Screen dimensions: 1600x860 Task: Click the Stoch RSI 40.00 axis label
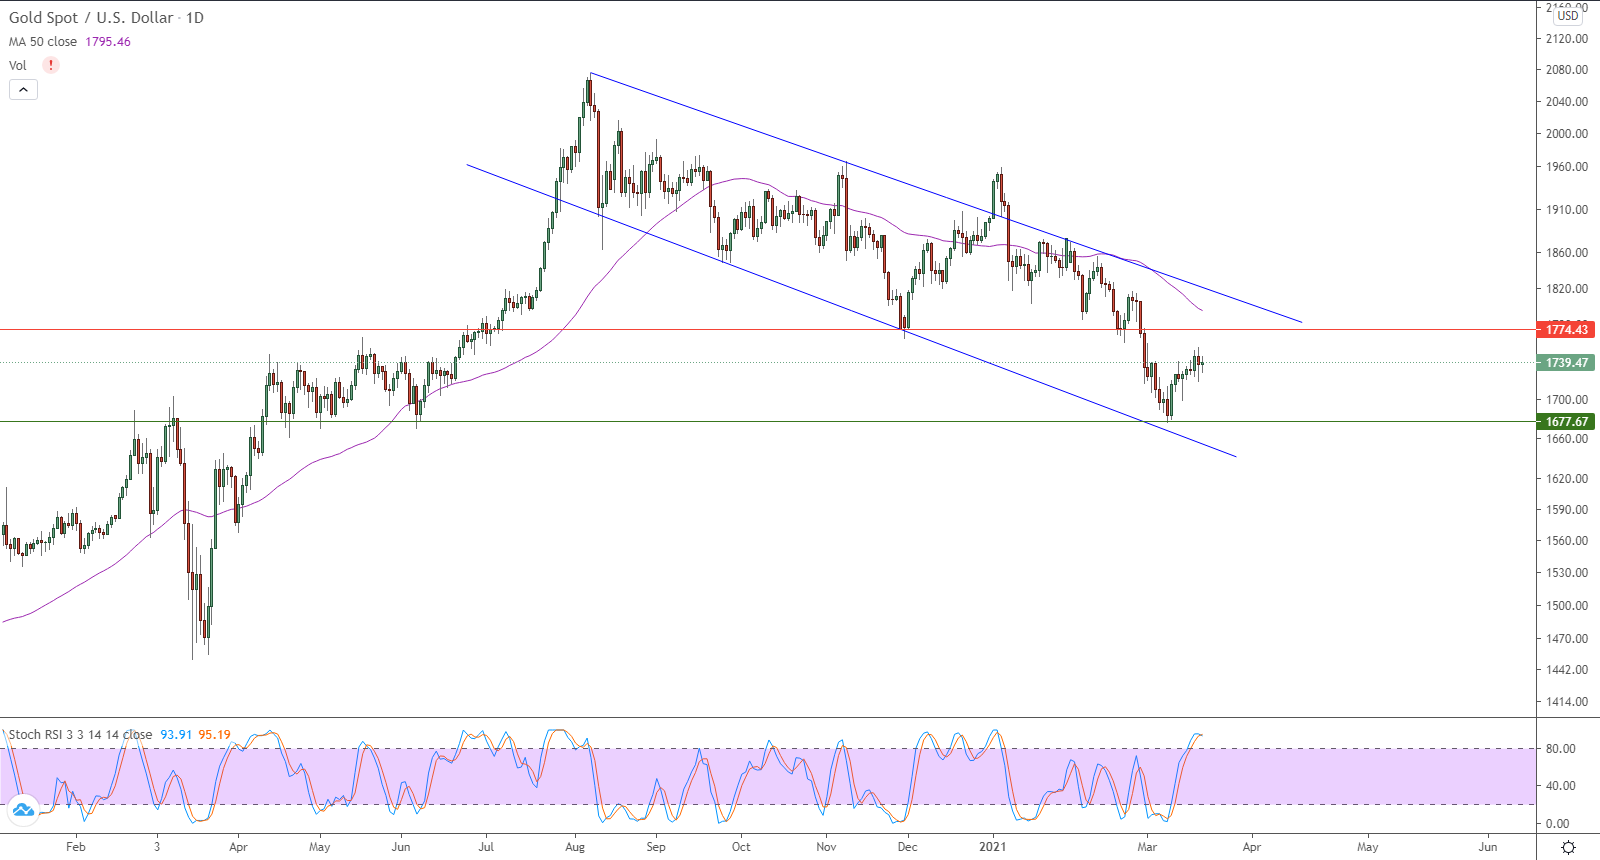(x=1560, y=786)
